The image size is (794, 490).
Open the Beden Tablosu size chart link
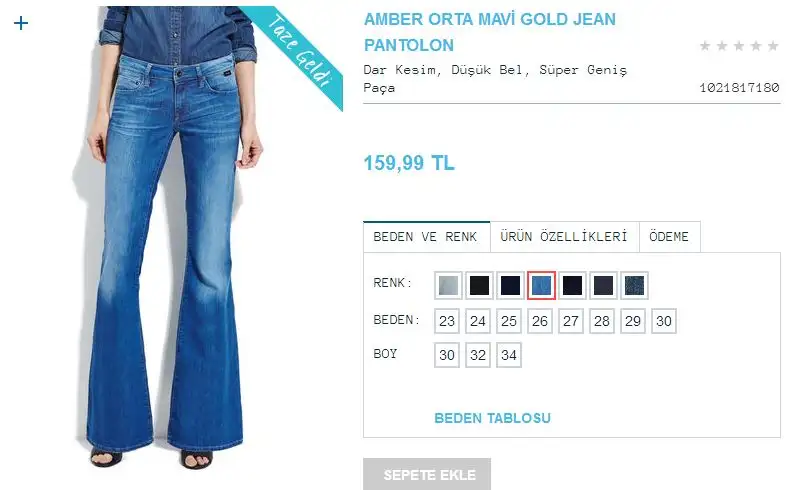(493, 418)
